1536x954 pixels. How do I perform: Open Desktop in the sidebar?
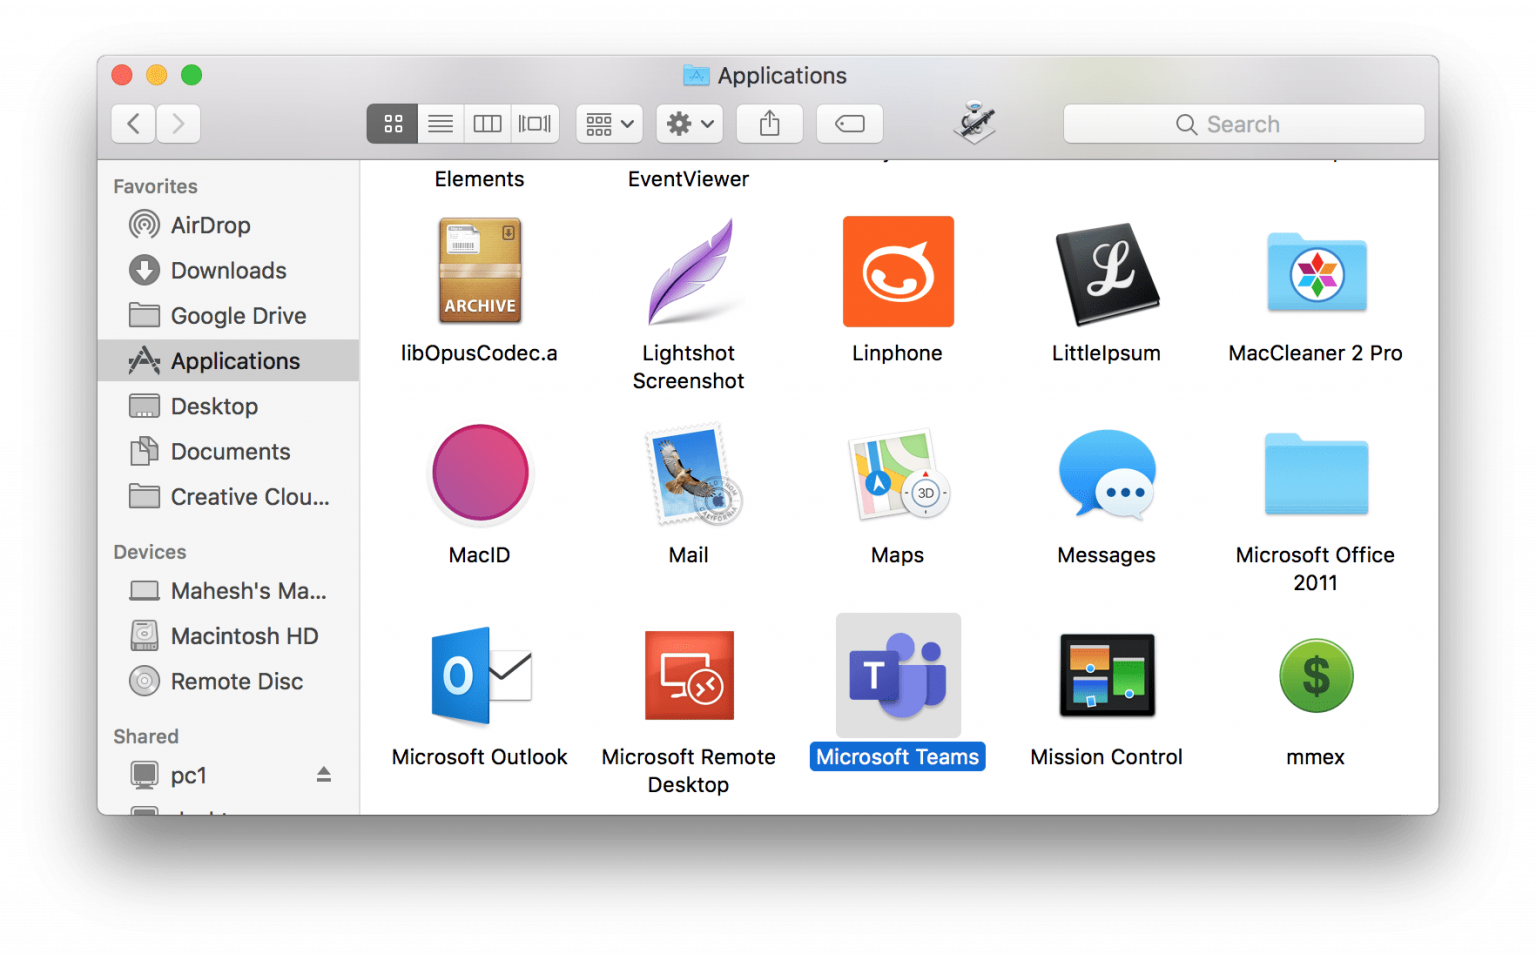228,406
